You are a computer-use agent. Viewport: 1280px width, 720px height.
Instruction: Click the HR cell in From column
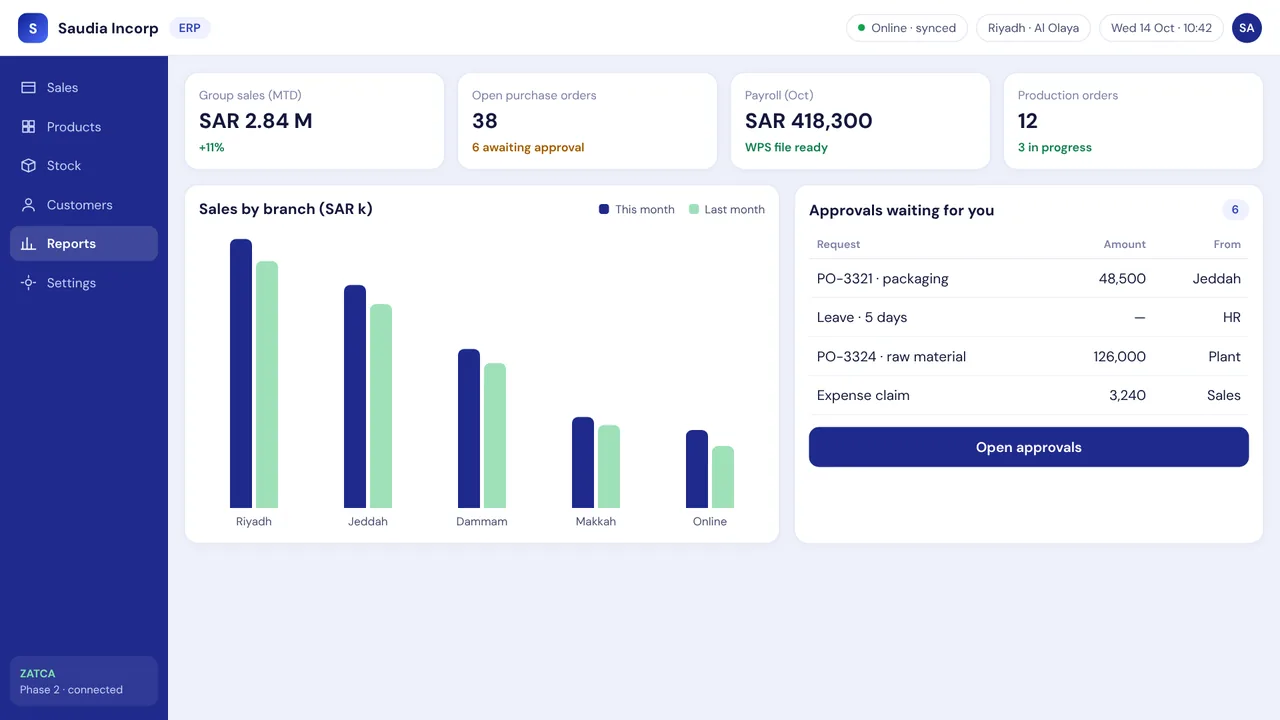(x=1232, y=318)
